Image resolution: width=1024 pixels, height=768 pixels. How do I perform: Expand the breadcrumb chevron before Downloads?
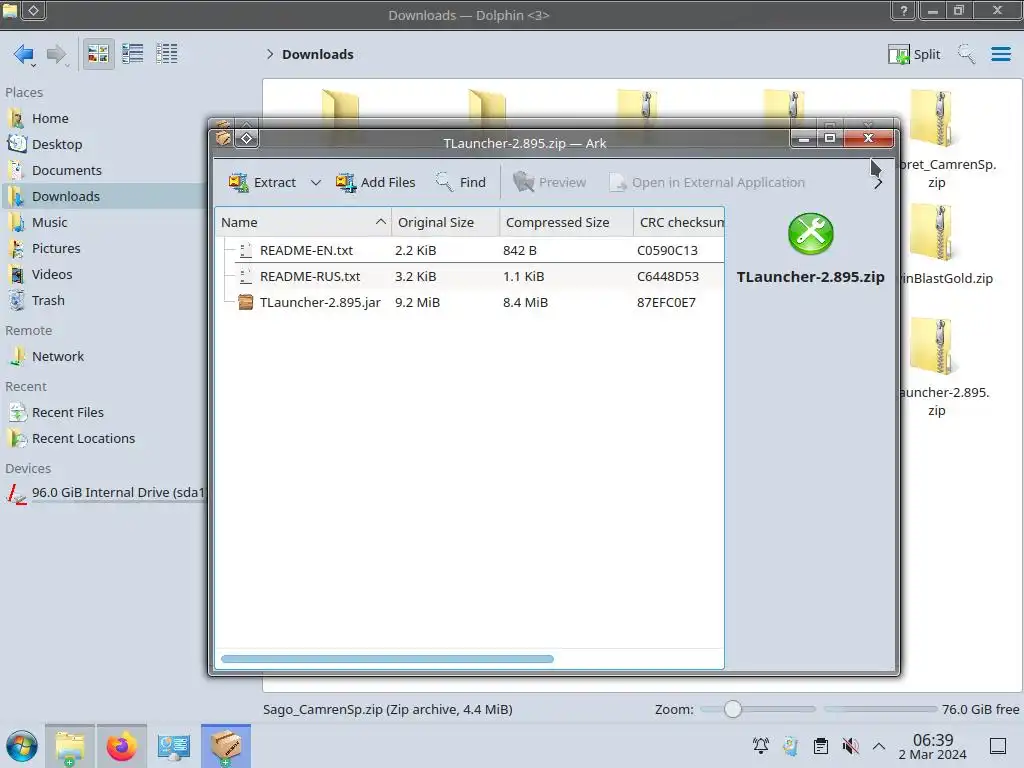pos(270,54)
